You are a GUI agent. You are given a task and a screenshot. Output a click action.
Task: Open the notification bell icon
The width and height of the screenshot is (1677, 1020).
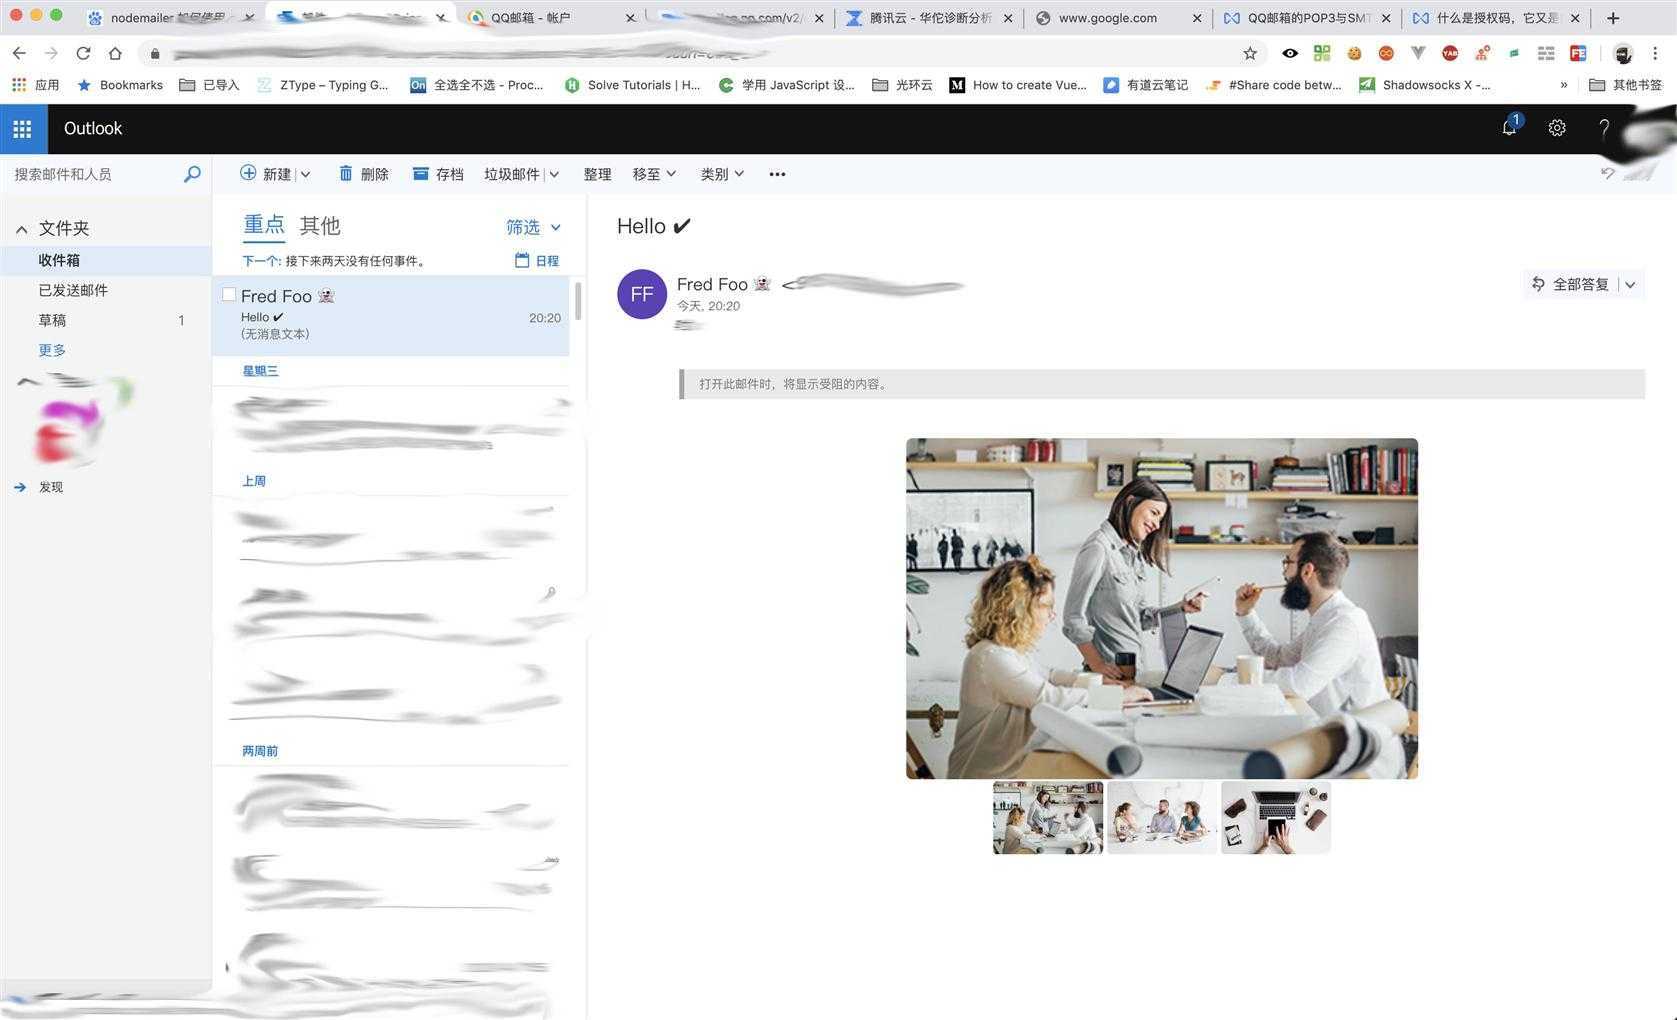point(1508,128)
